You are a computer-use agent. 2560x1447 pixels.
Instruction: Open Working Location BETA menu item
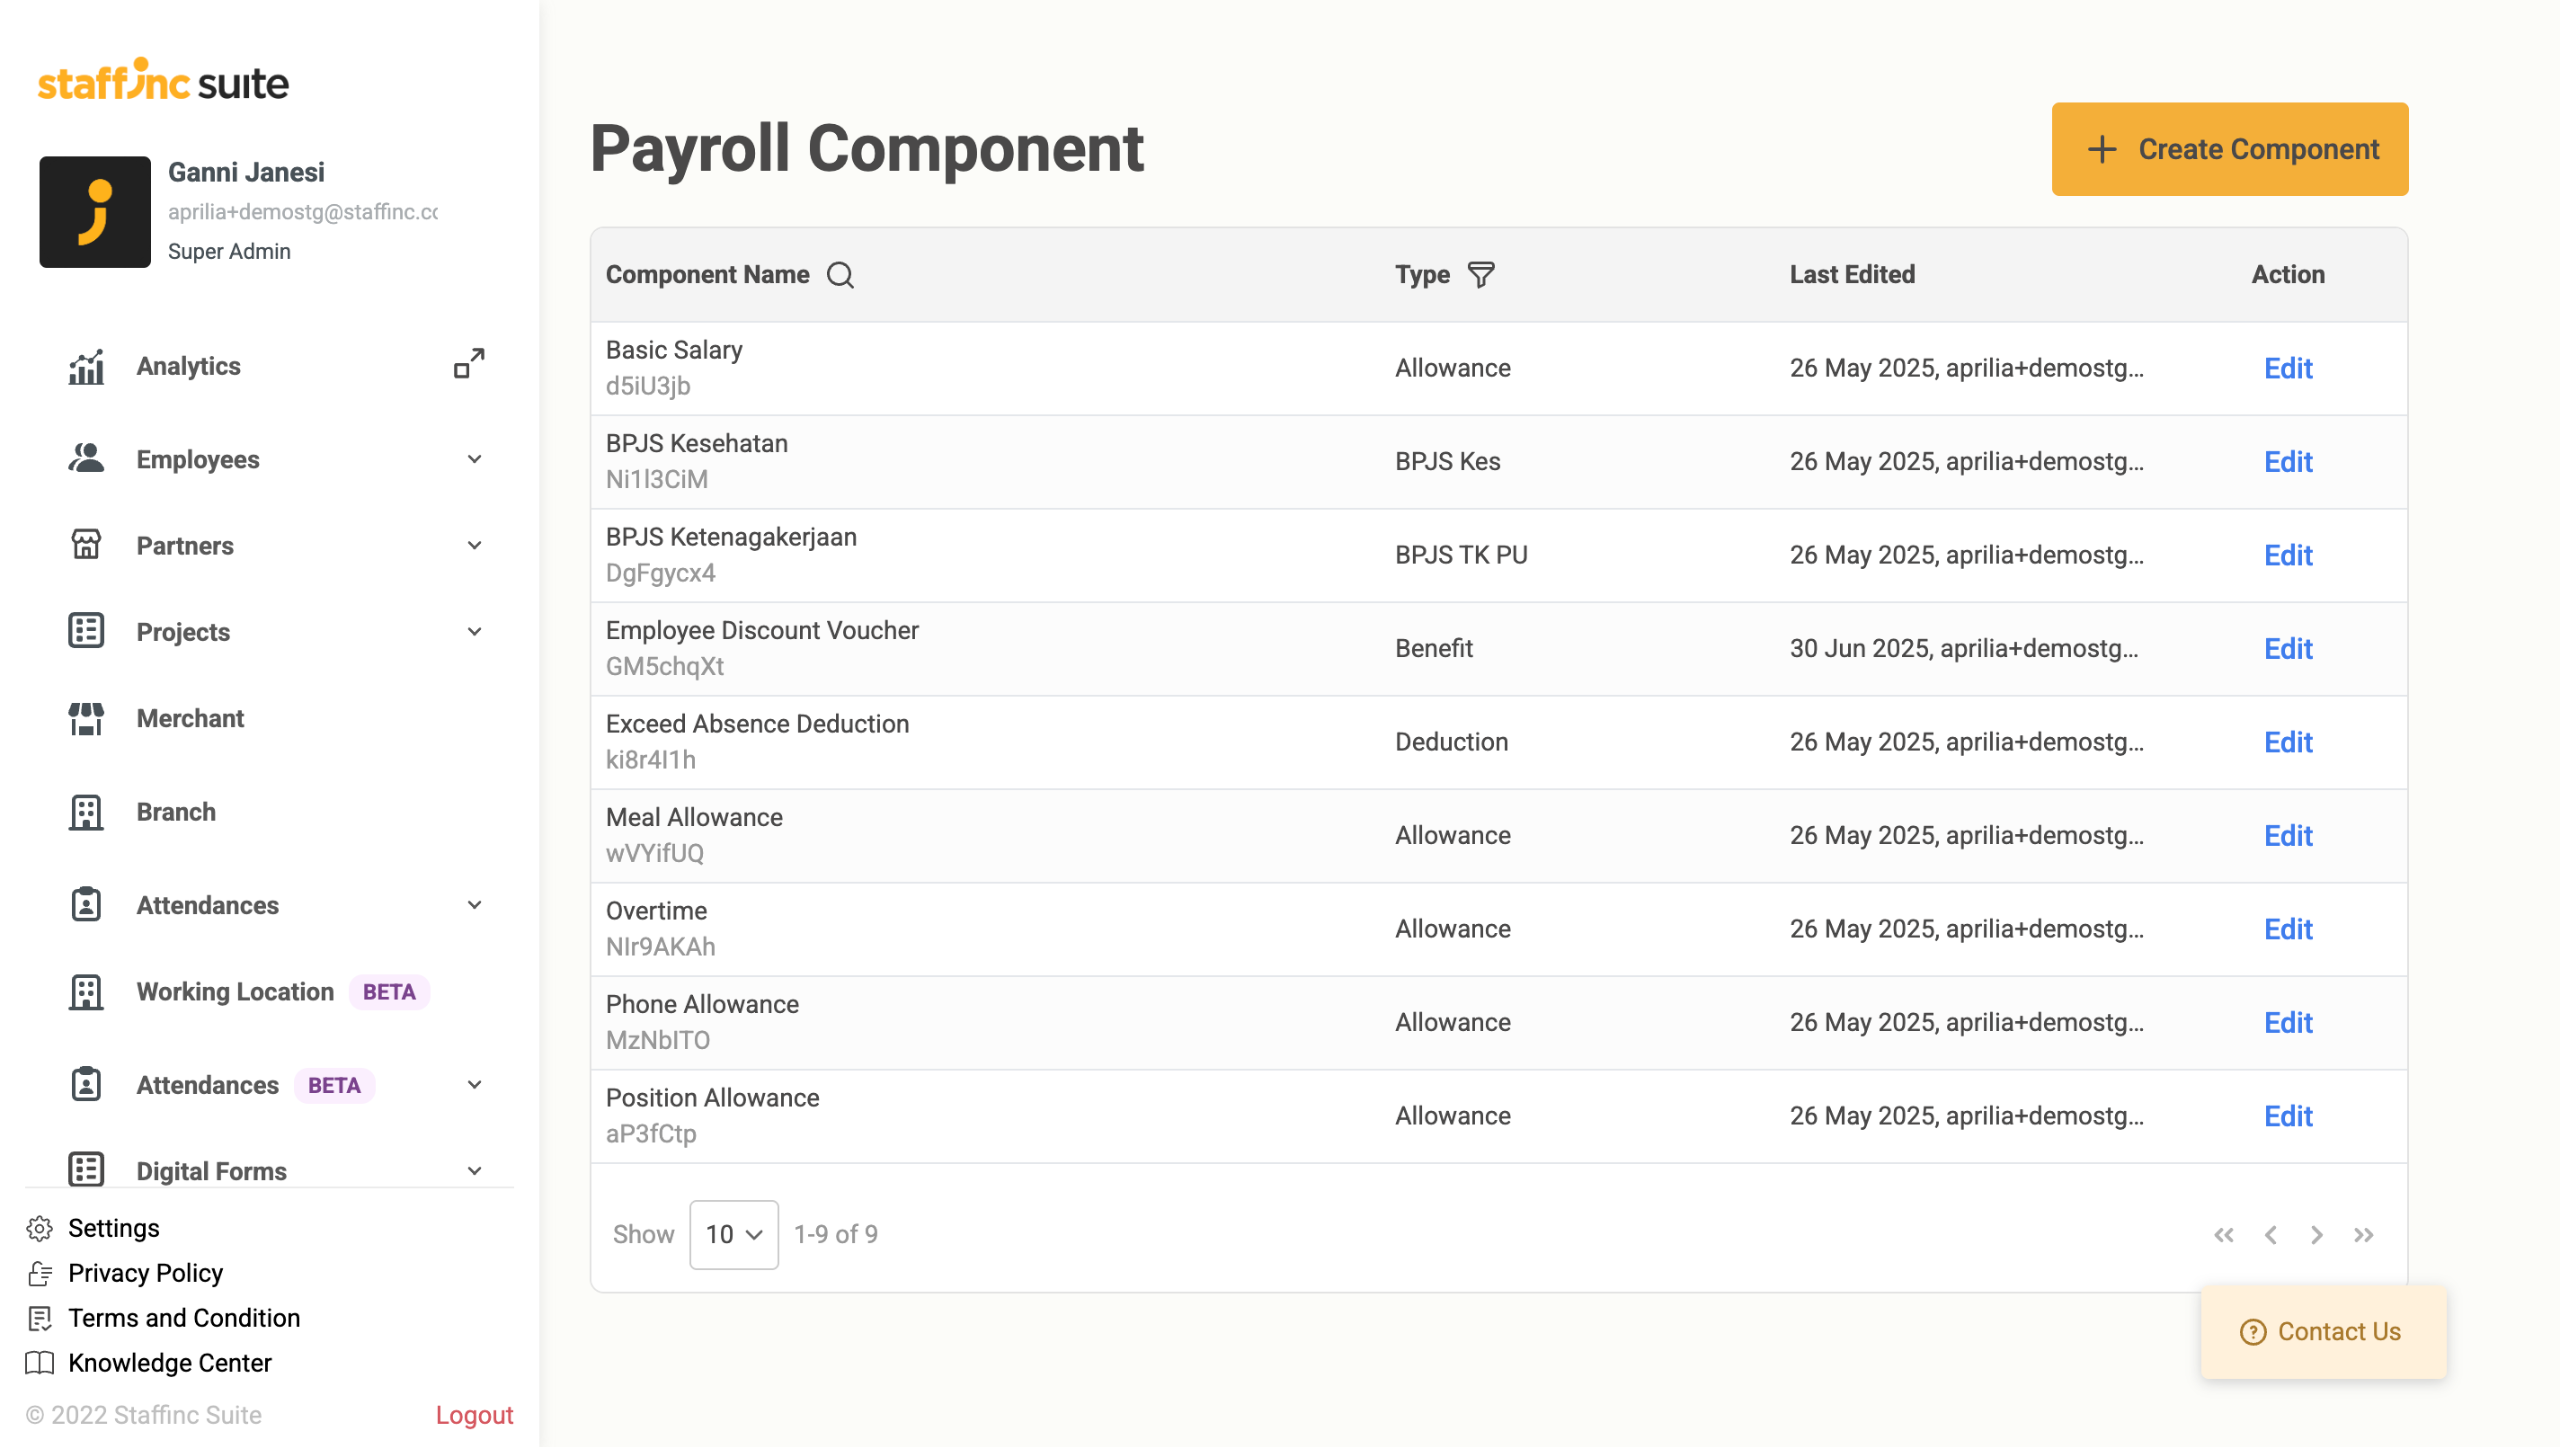[x=235, y=992]
